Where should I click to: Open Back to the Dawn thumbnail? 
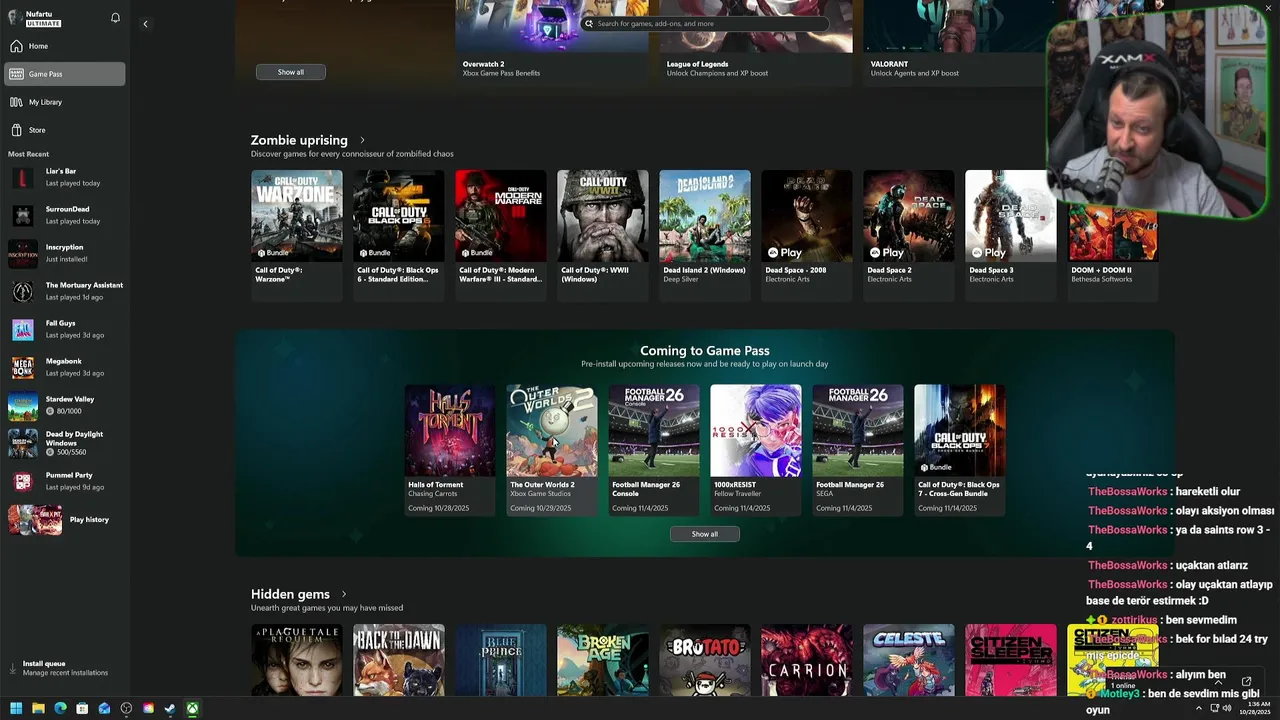(399, 660)
